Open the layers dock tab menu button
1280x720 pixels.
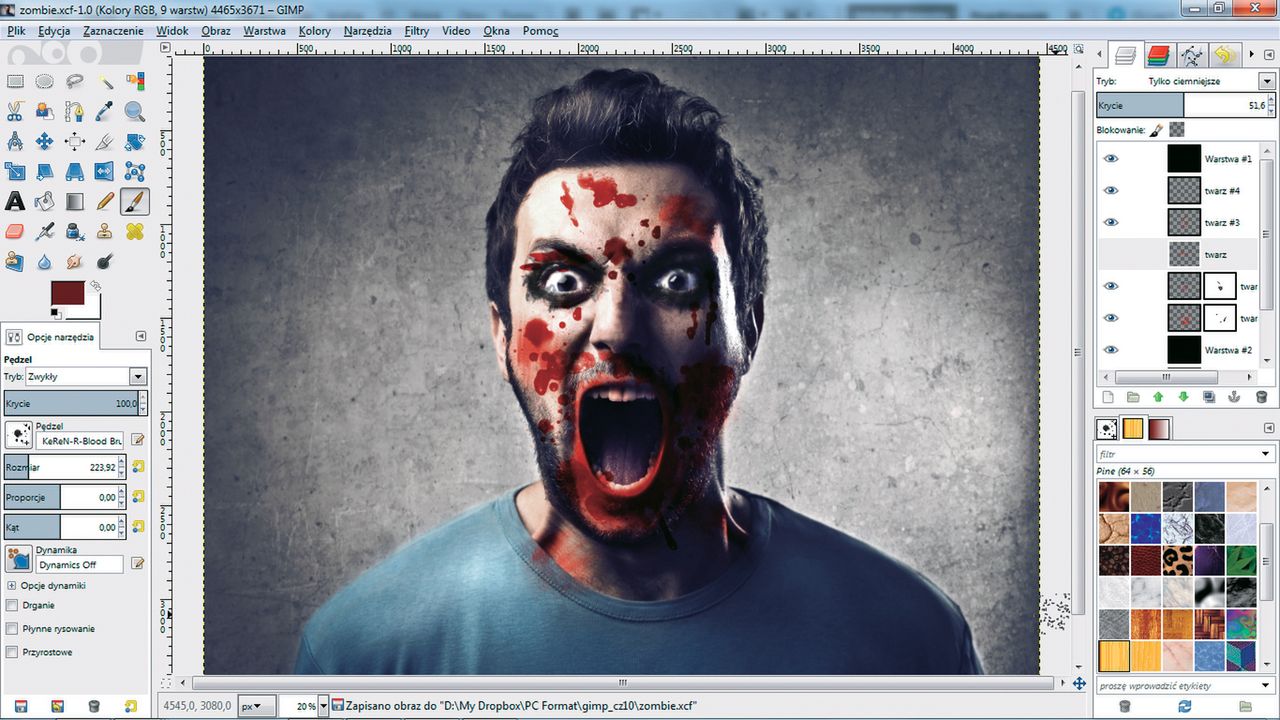(1267, 54)
